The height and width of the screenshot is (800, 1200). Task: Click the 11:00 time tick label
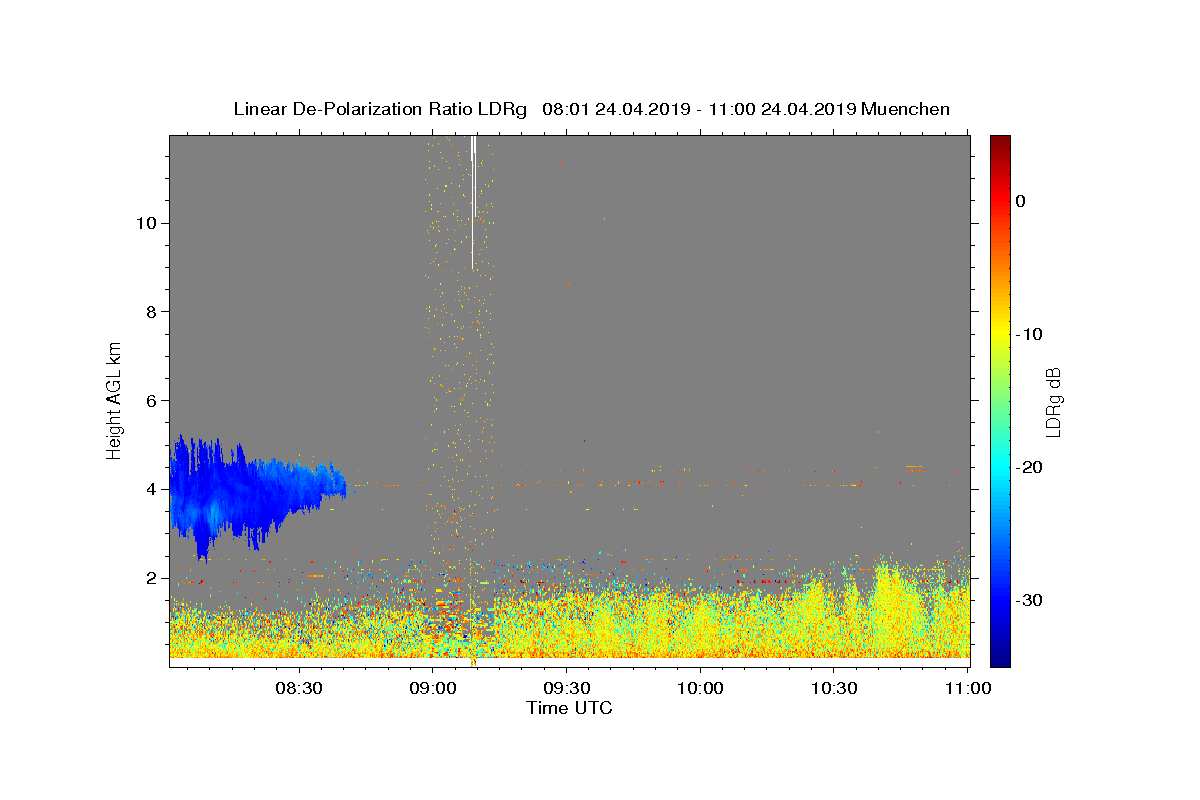(968, 689)
